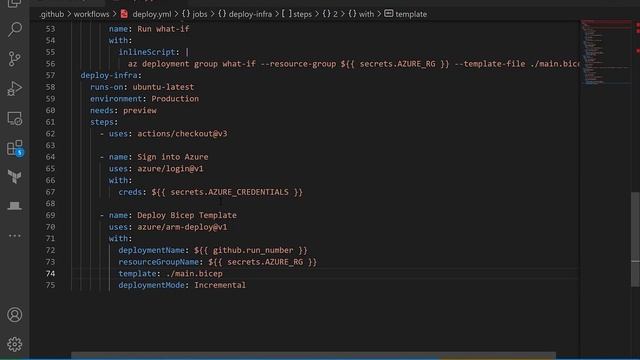This screenshot has width=640, height=360.
Task: Click the vertical scrollbar thumb
Action: pyautogui.click(x=635, y=239)
